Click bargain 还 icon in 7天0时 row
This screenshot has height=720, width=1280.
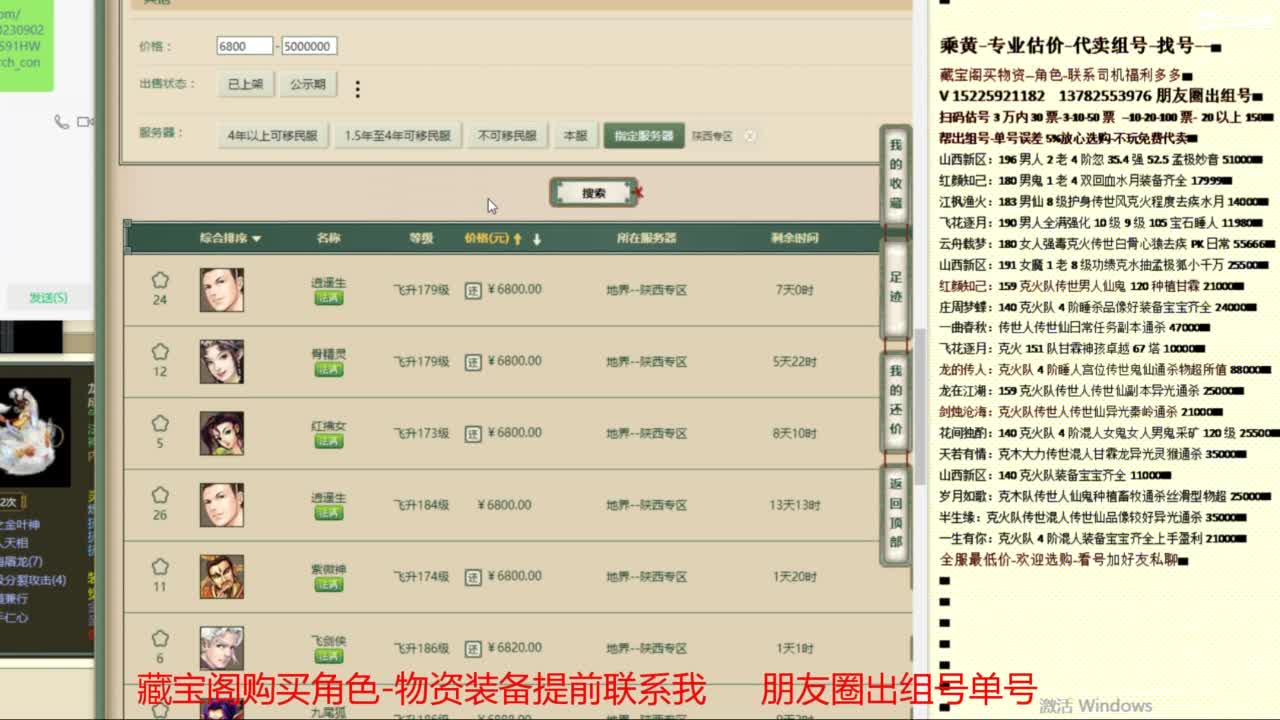coord(473,290)
